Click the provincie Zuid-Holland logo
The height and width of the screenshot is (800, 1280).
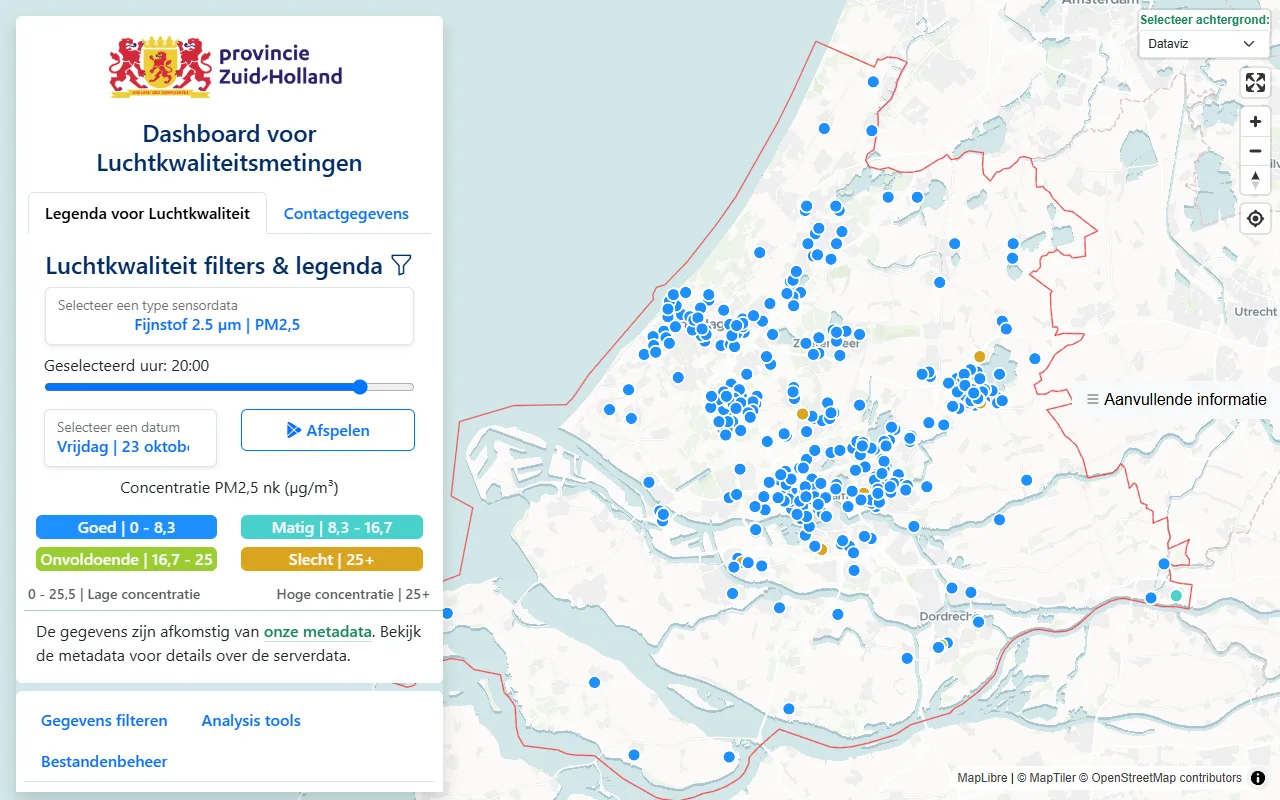click(x=227, y=68)
